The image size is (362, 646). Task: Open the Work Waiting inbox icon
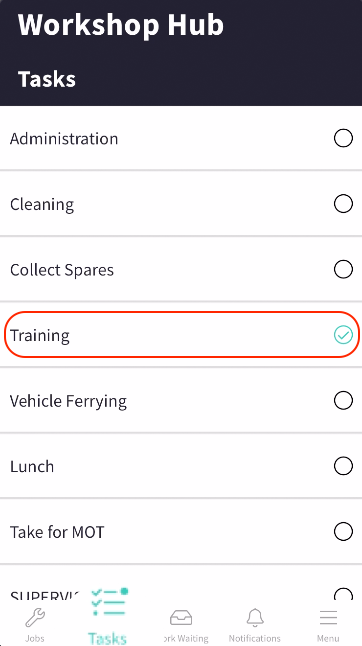(x=181, y=618)
